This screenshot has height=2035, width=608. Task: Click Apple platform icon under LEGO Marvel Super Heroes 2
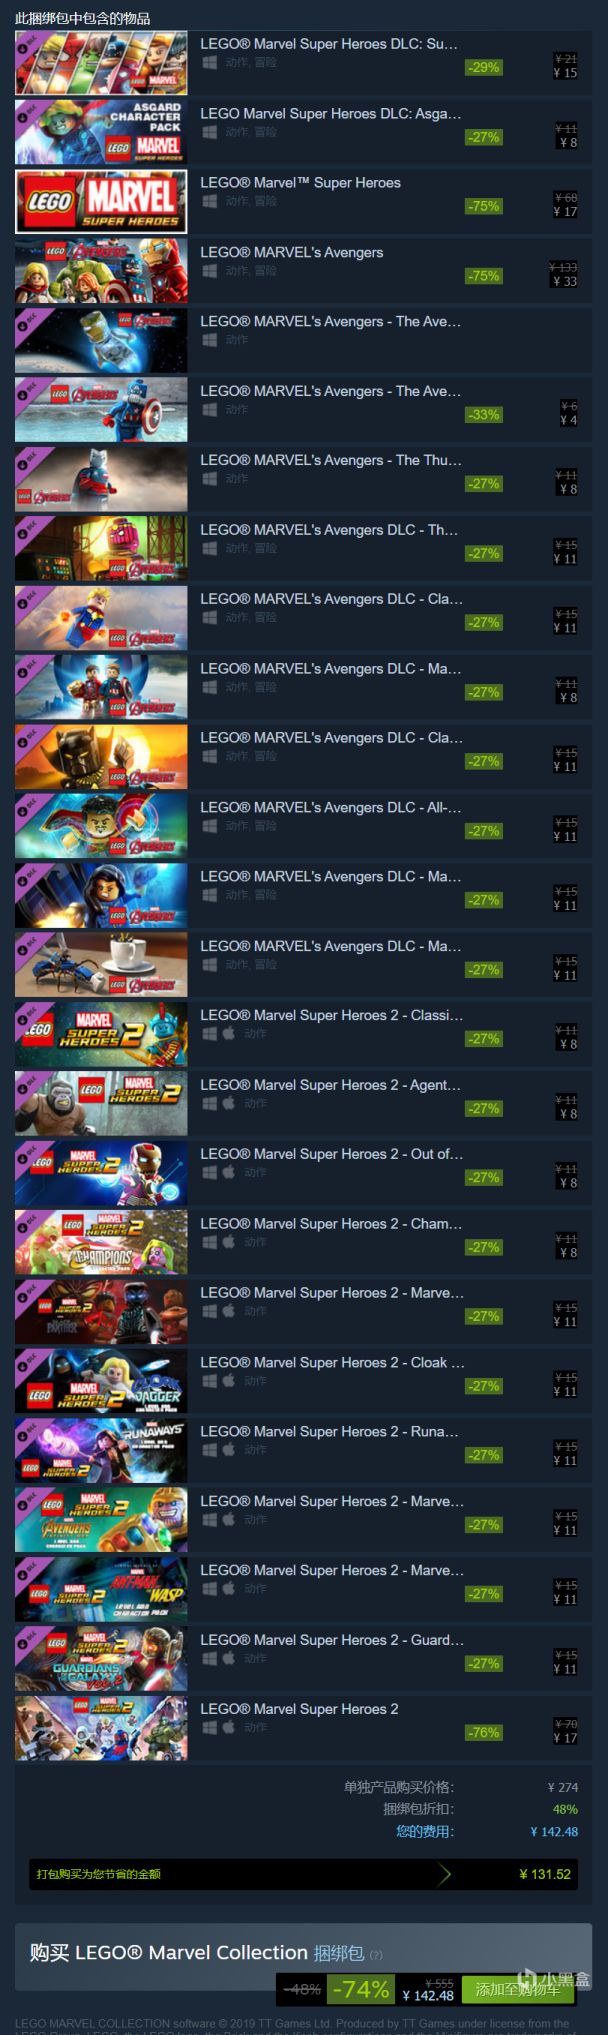(228, 1727)
